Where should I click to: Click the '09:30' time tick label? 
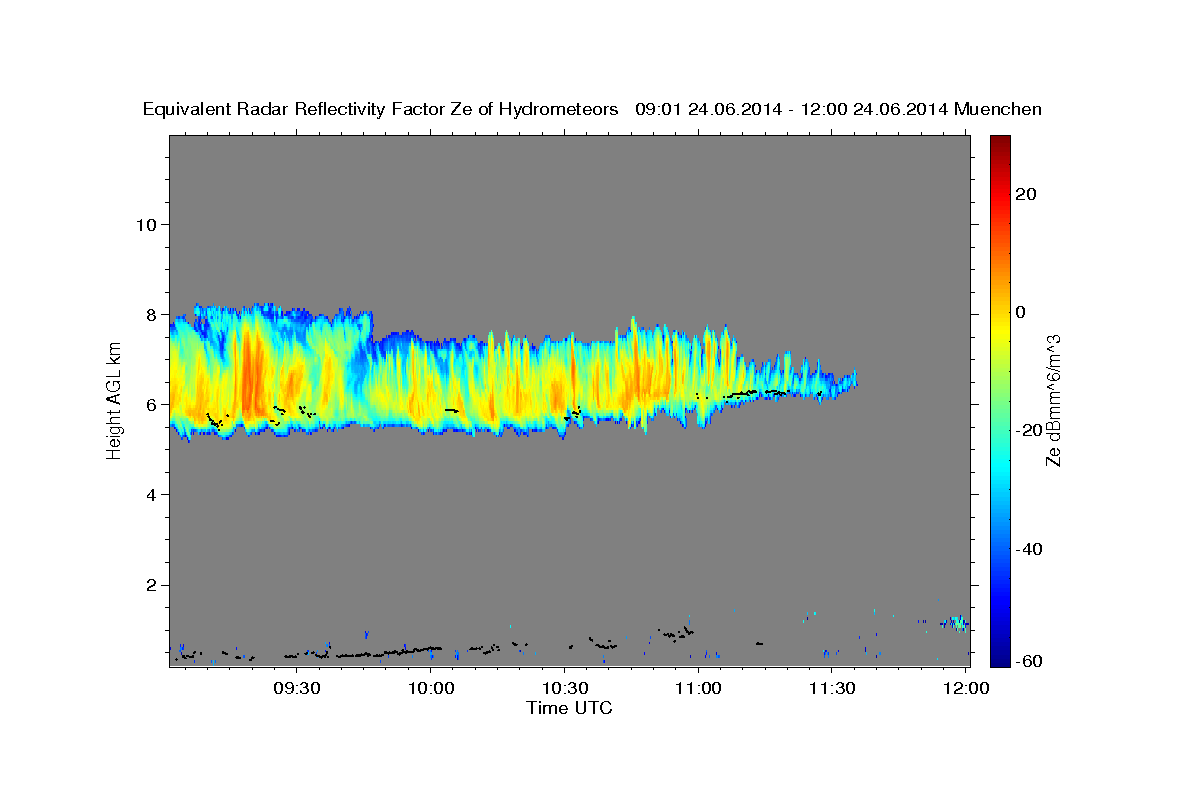(297, 688)
